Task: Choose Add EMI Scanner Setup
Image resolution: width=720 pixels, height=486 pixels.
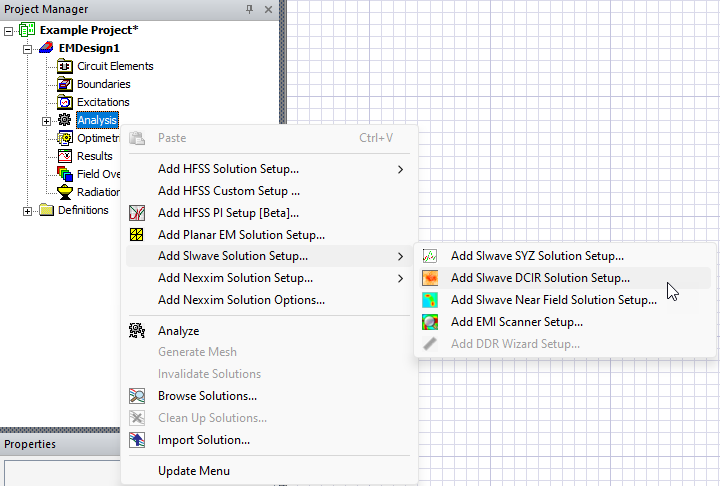Action: click(x=565, y=322)
